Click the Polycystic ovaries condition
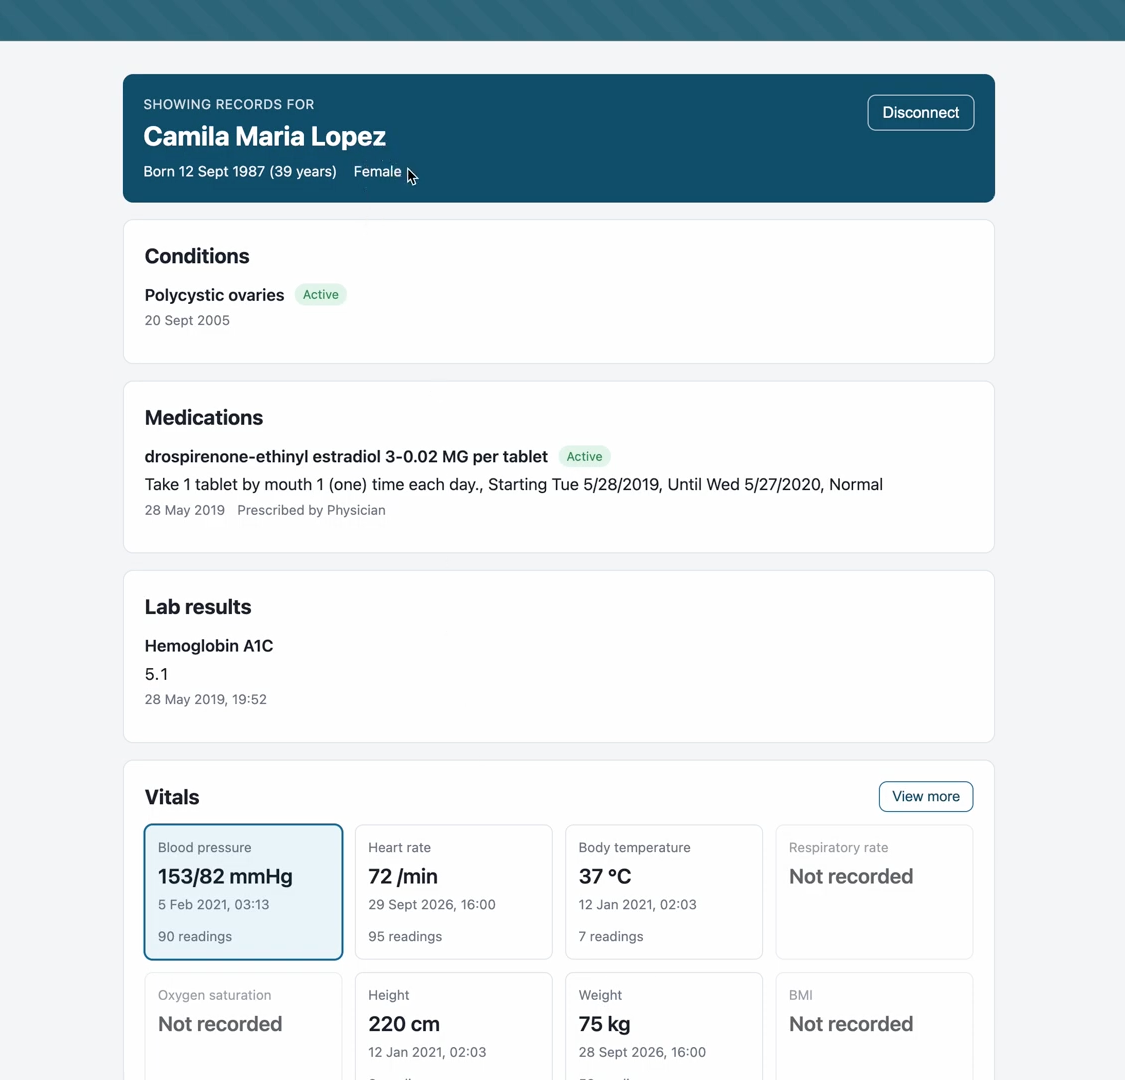 pyautogui.click(x=215, y=295)
